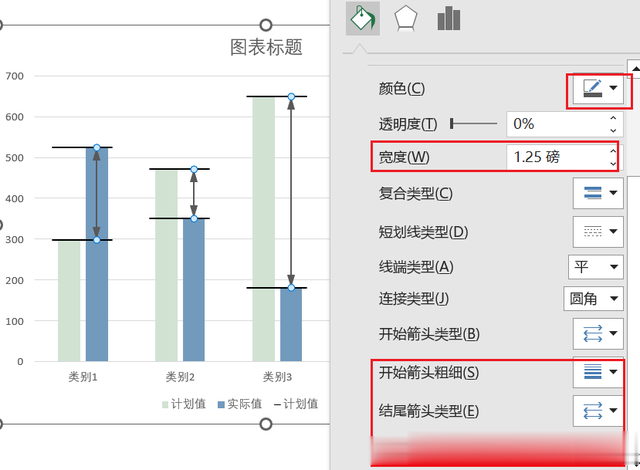
Task: Switch to the Effects pentagon tab
Action: click(405, 18)
